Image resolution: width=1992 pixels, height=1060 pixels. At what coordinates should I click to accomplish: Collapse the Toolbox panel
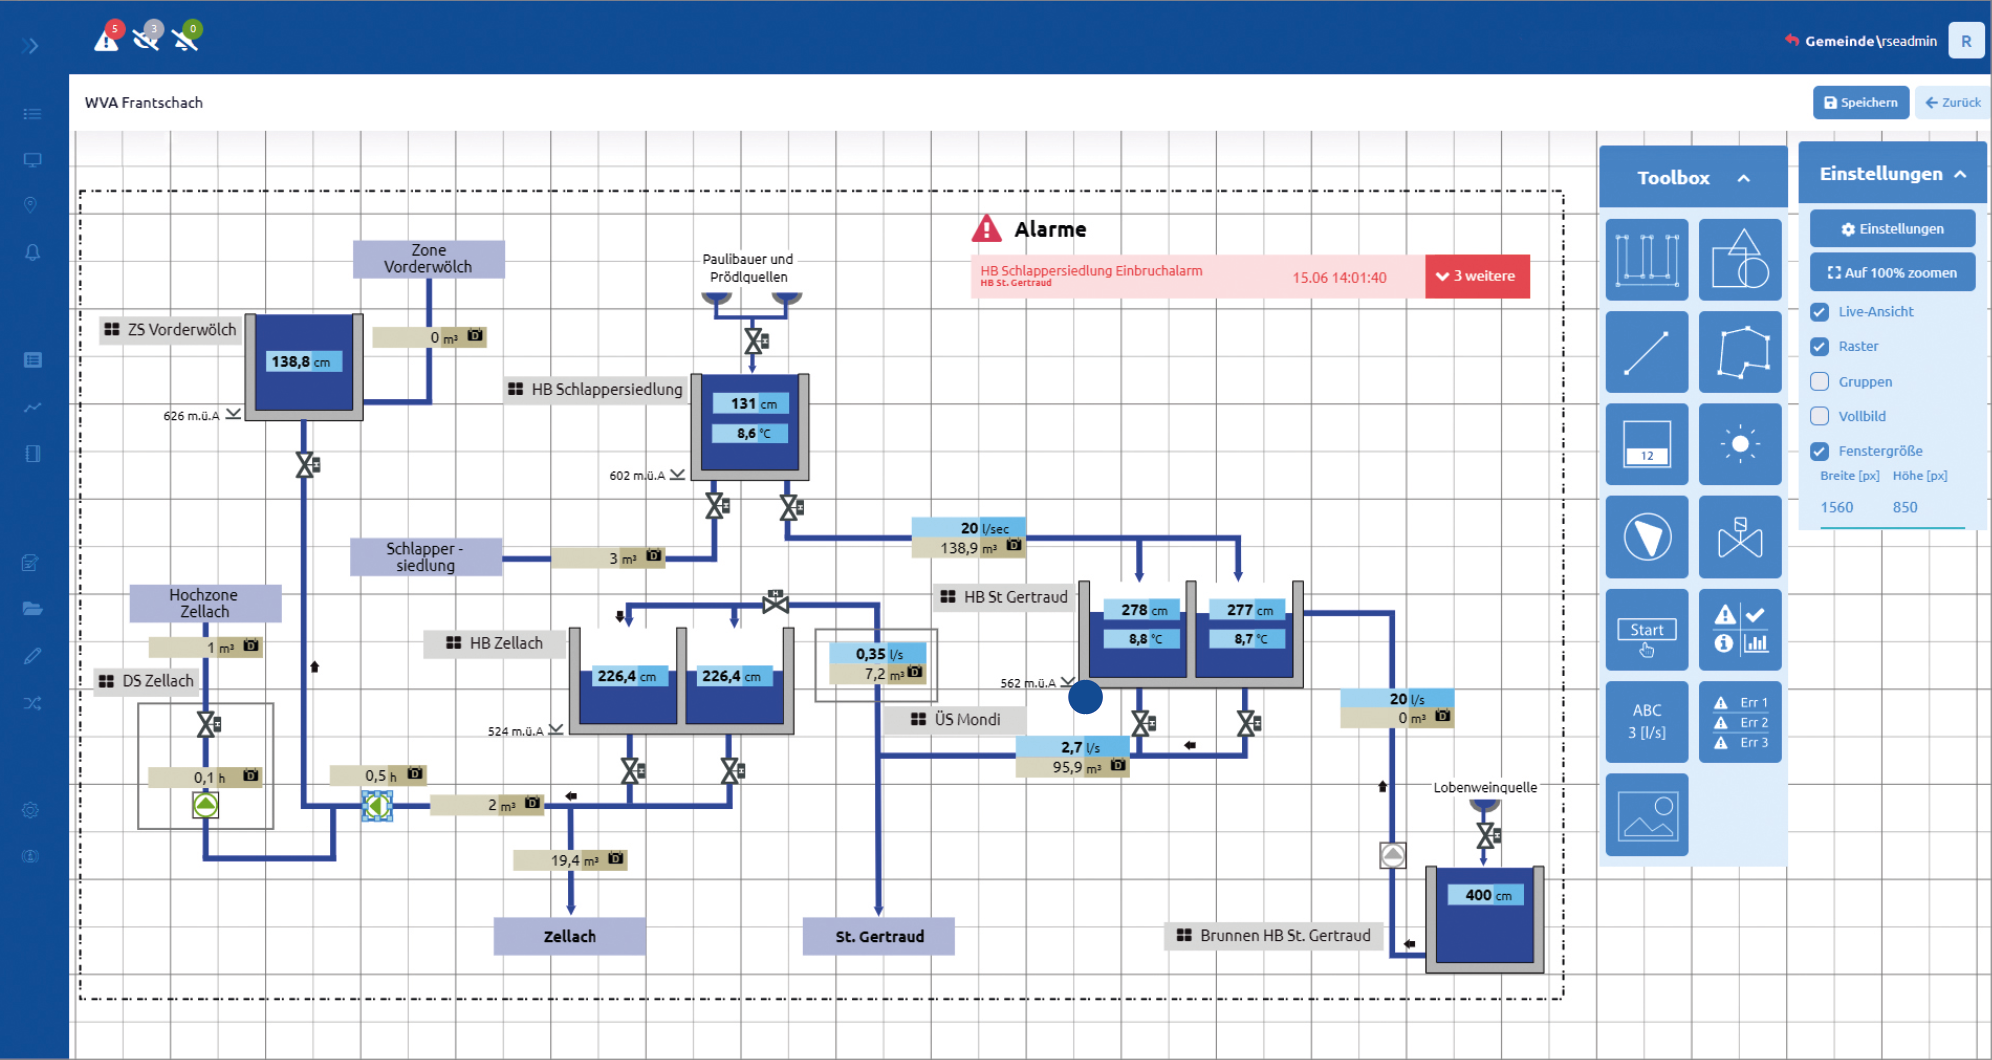click(x=1744, y=178)
